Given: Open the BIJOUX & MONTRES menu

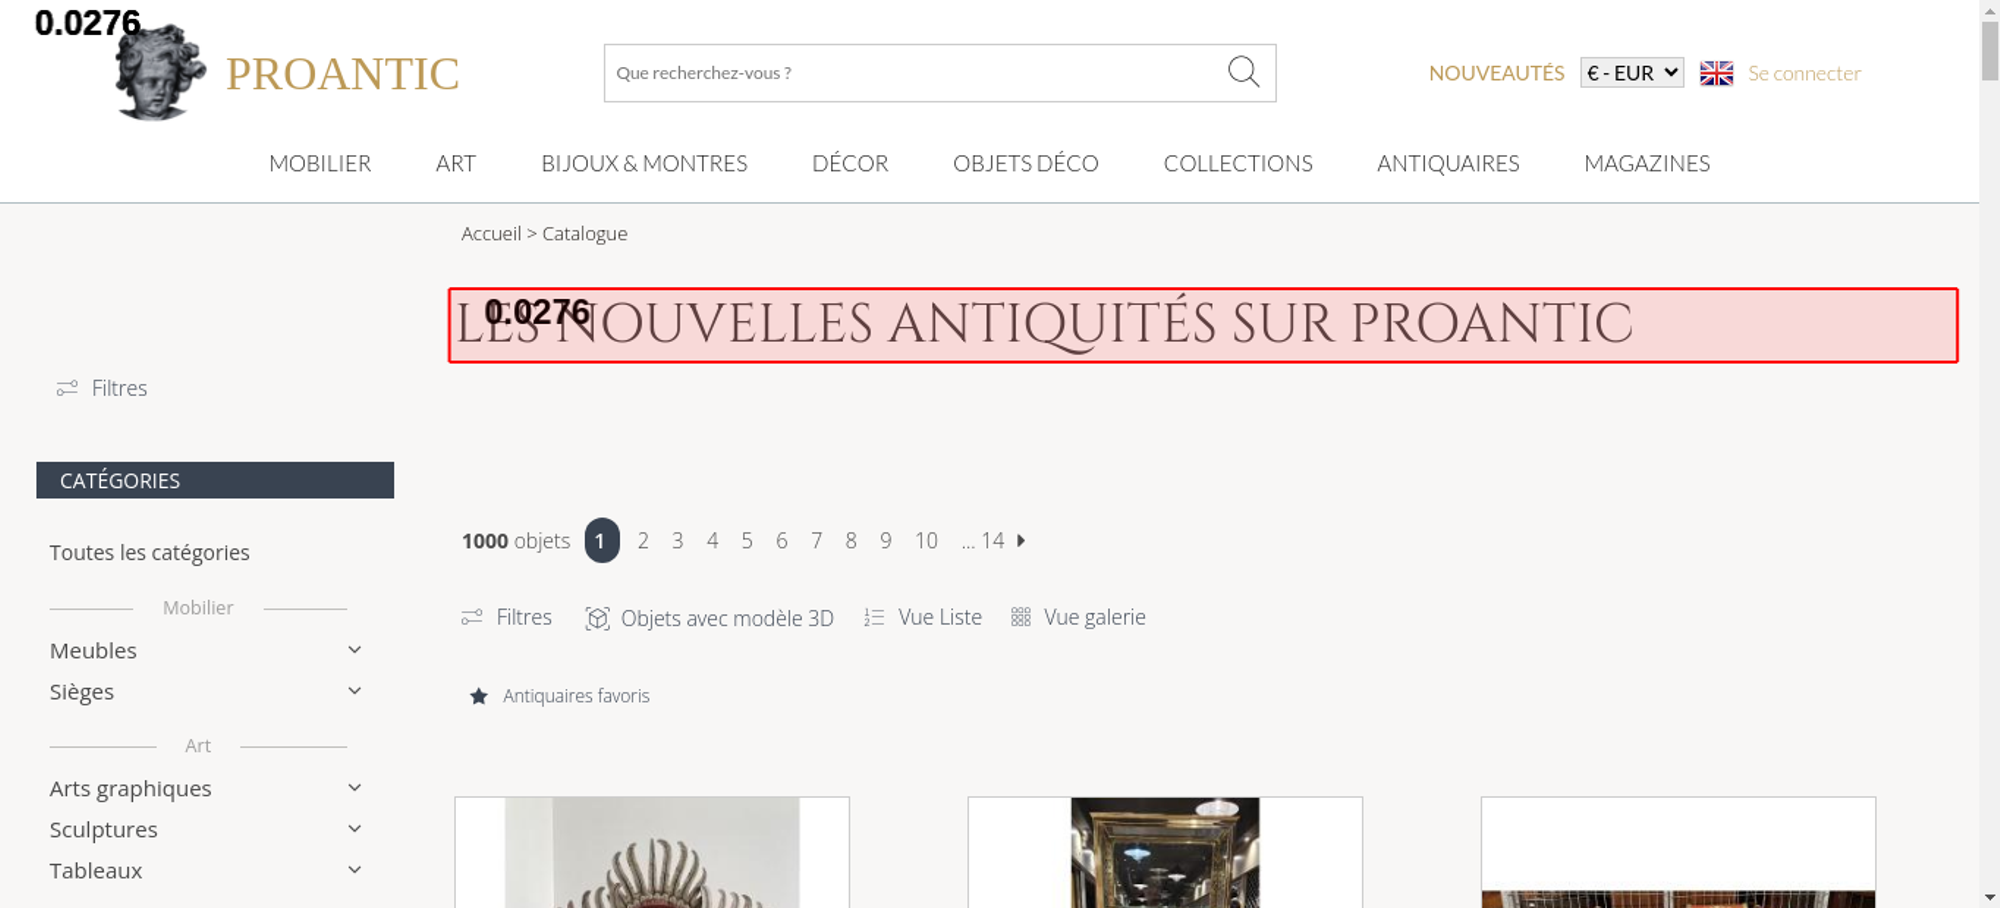Looking at the screenshot, I should coord(644,163).
